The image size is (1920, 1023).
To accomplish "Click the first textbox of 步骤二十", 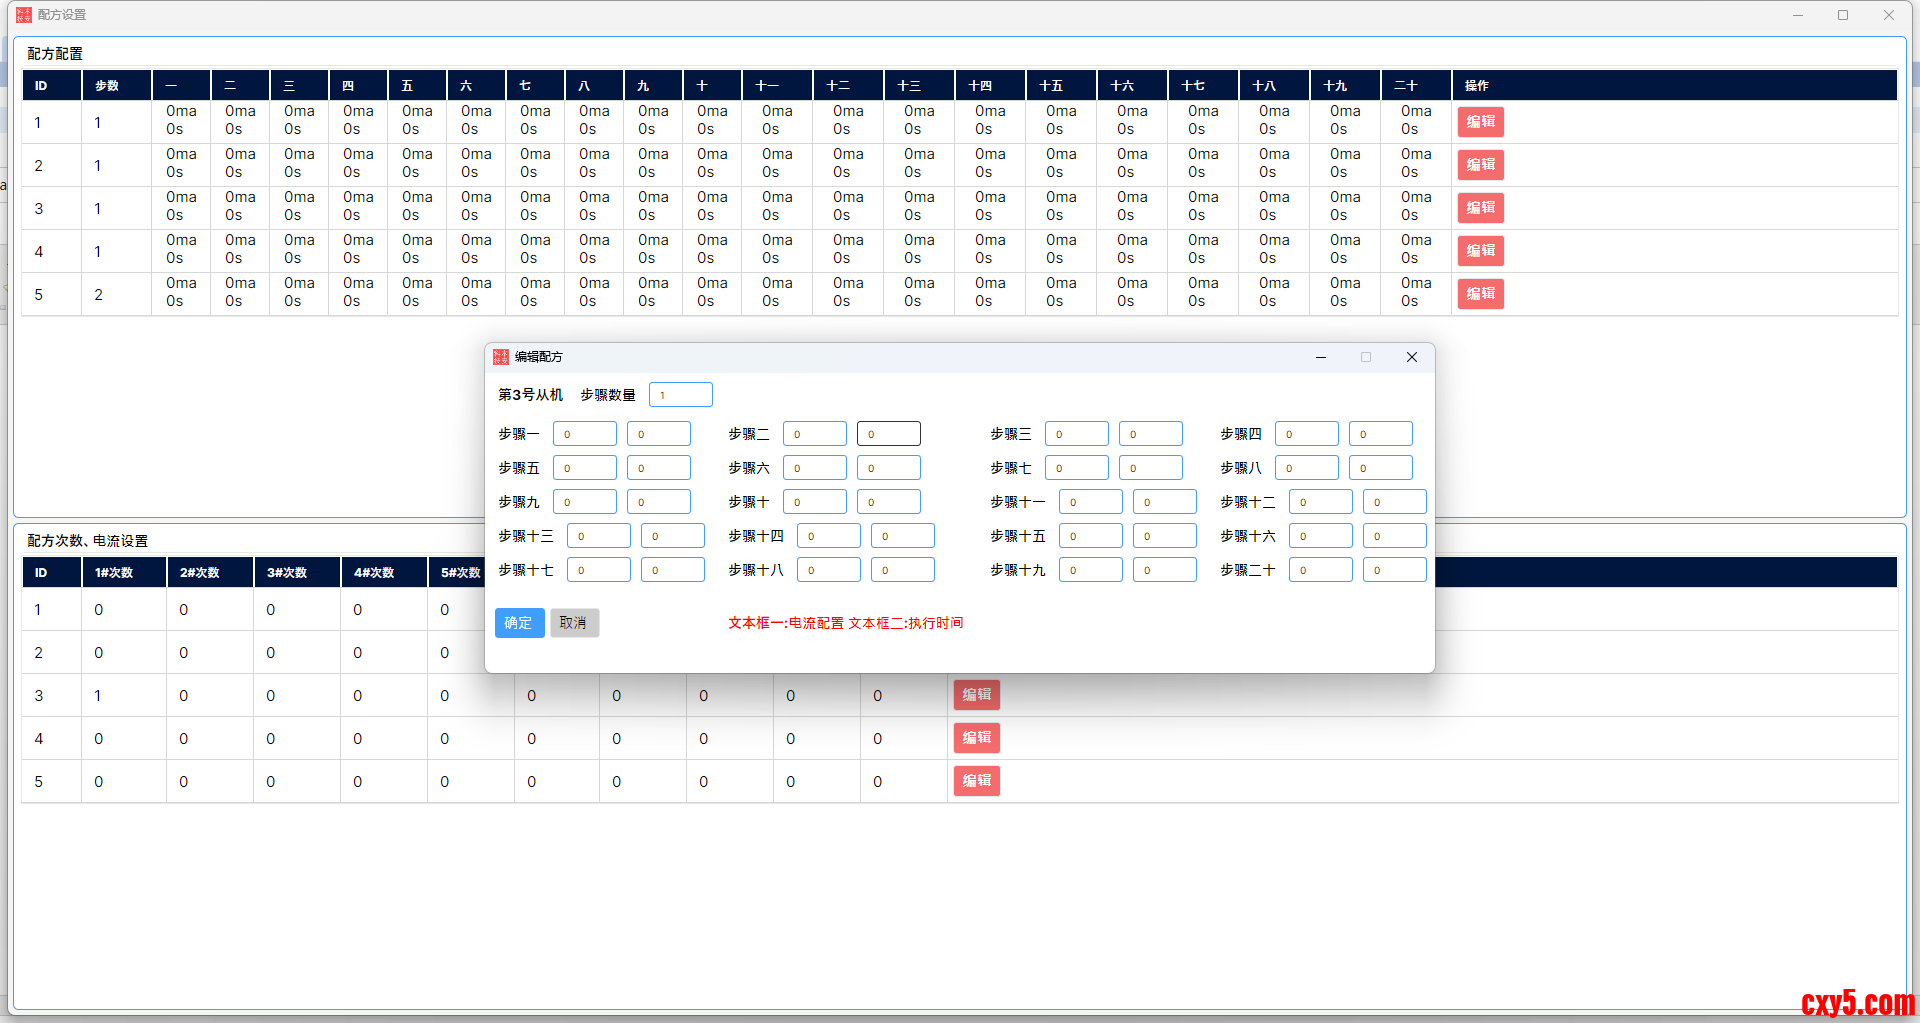I will 1320,570.
